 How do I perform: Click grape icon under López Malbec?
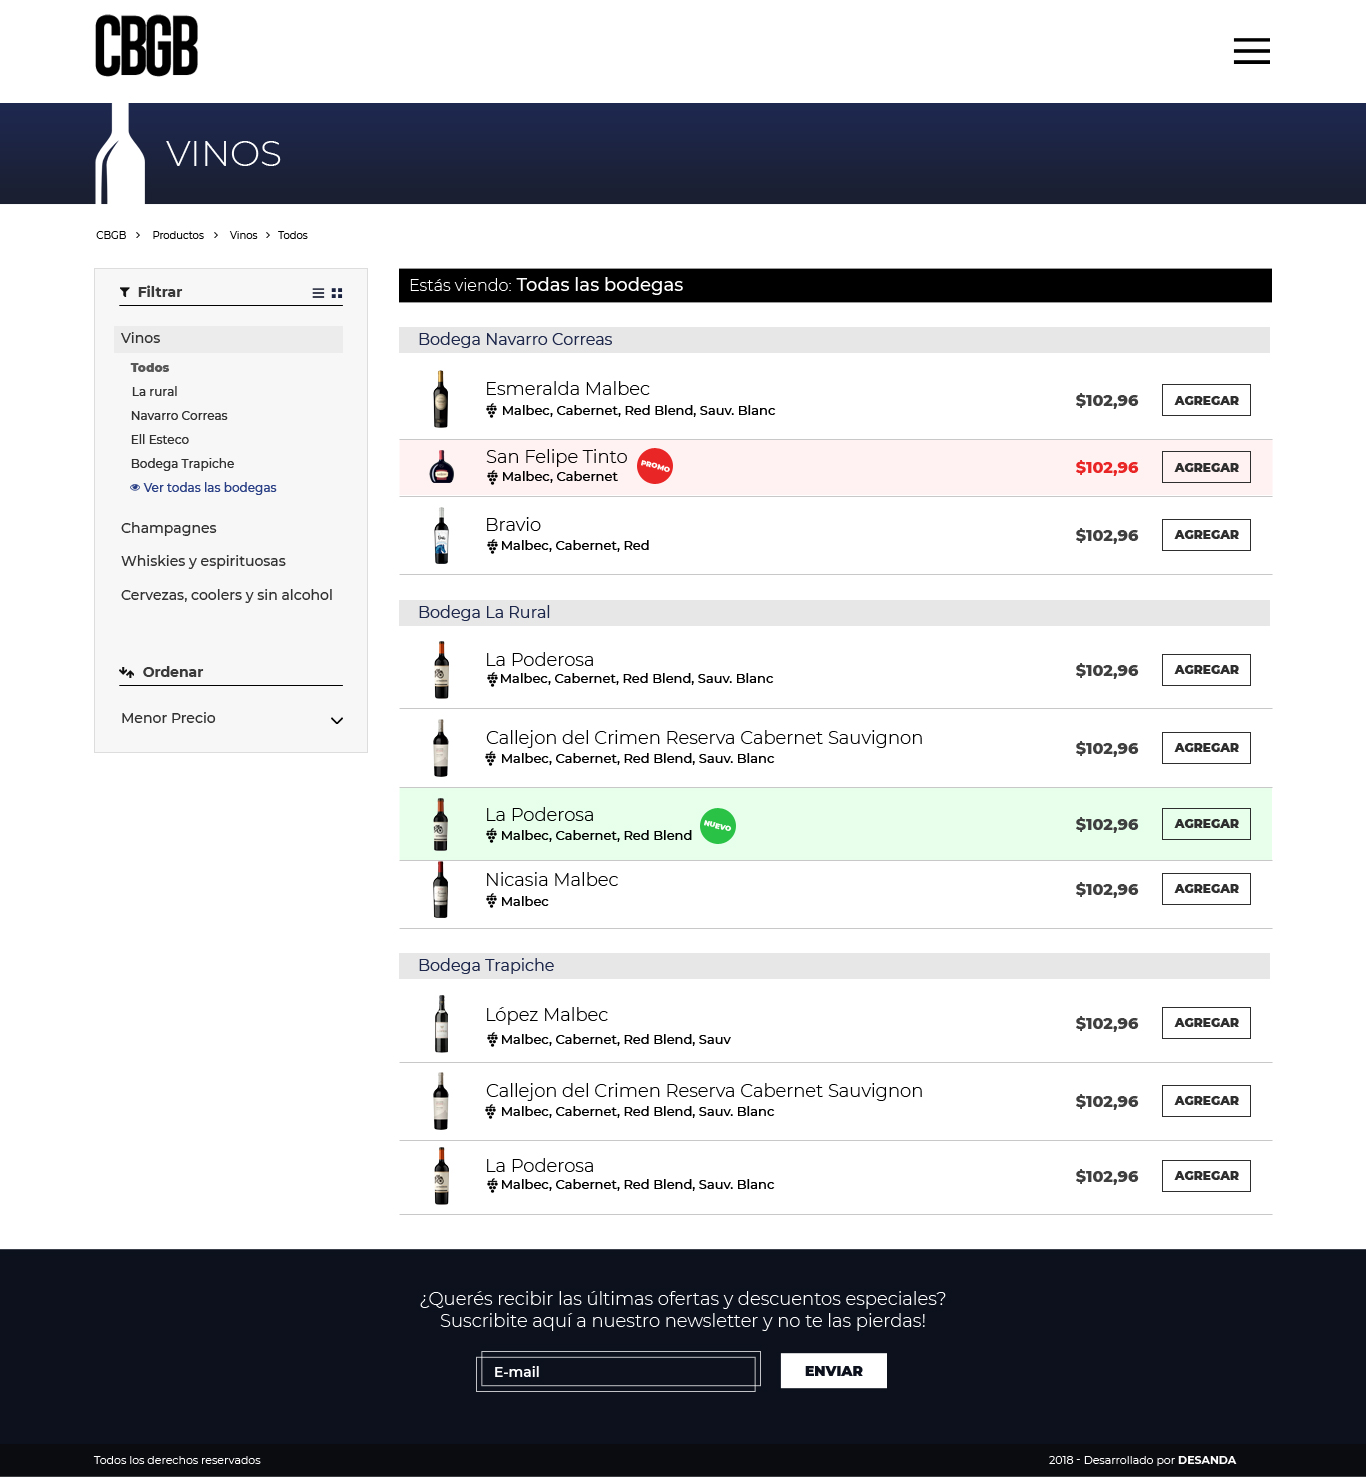(492, 1040)
